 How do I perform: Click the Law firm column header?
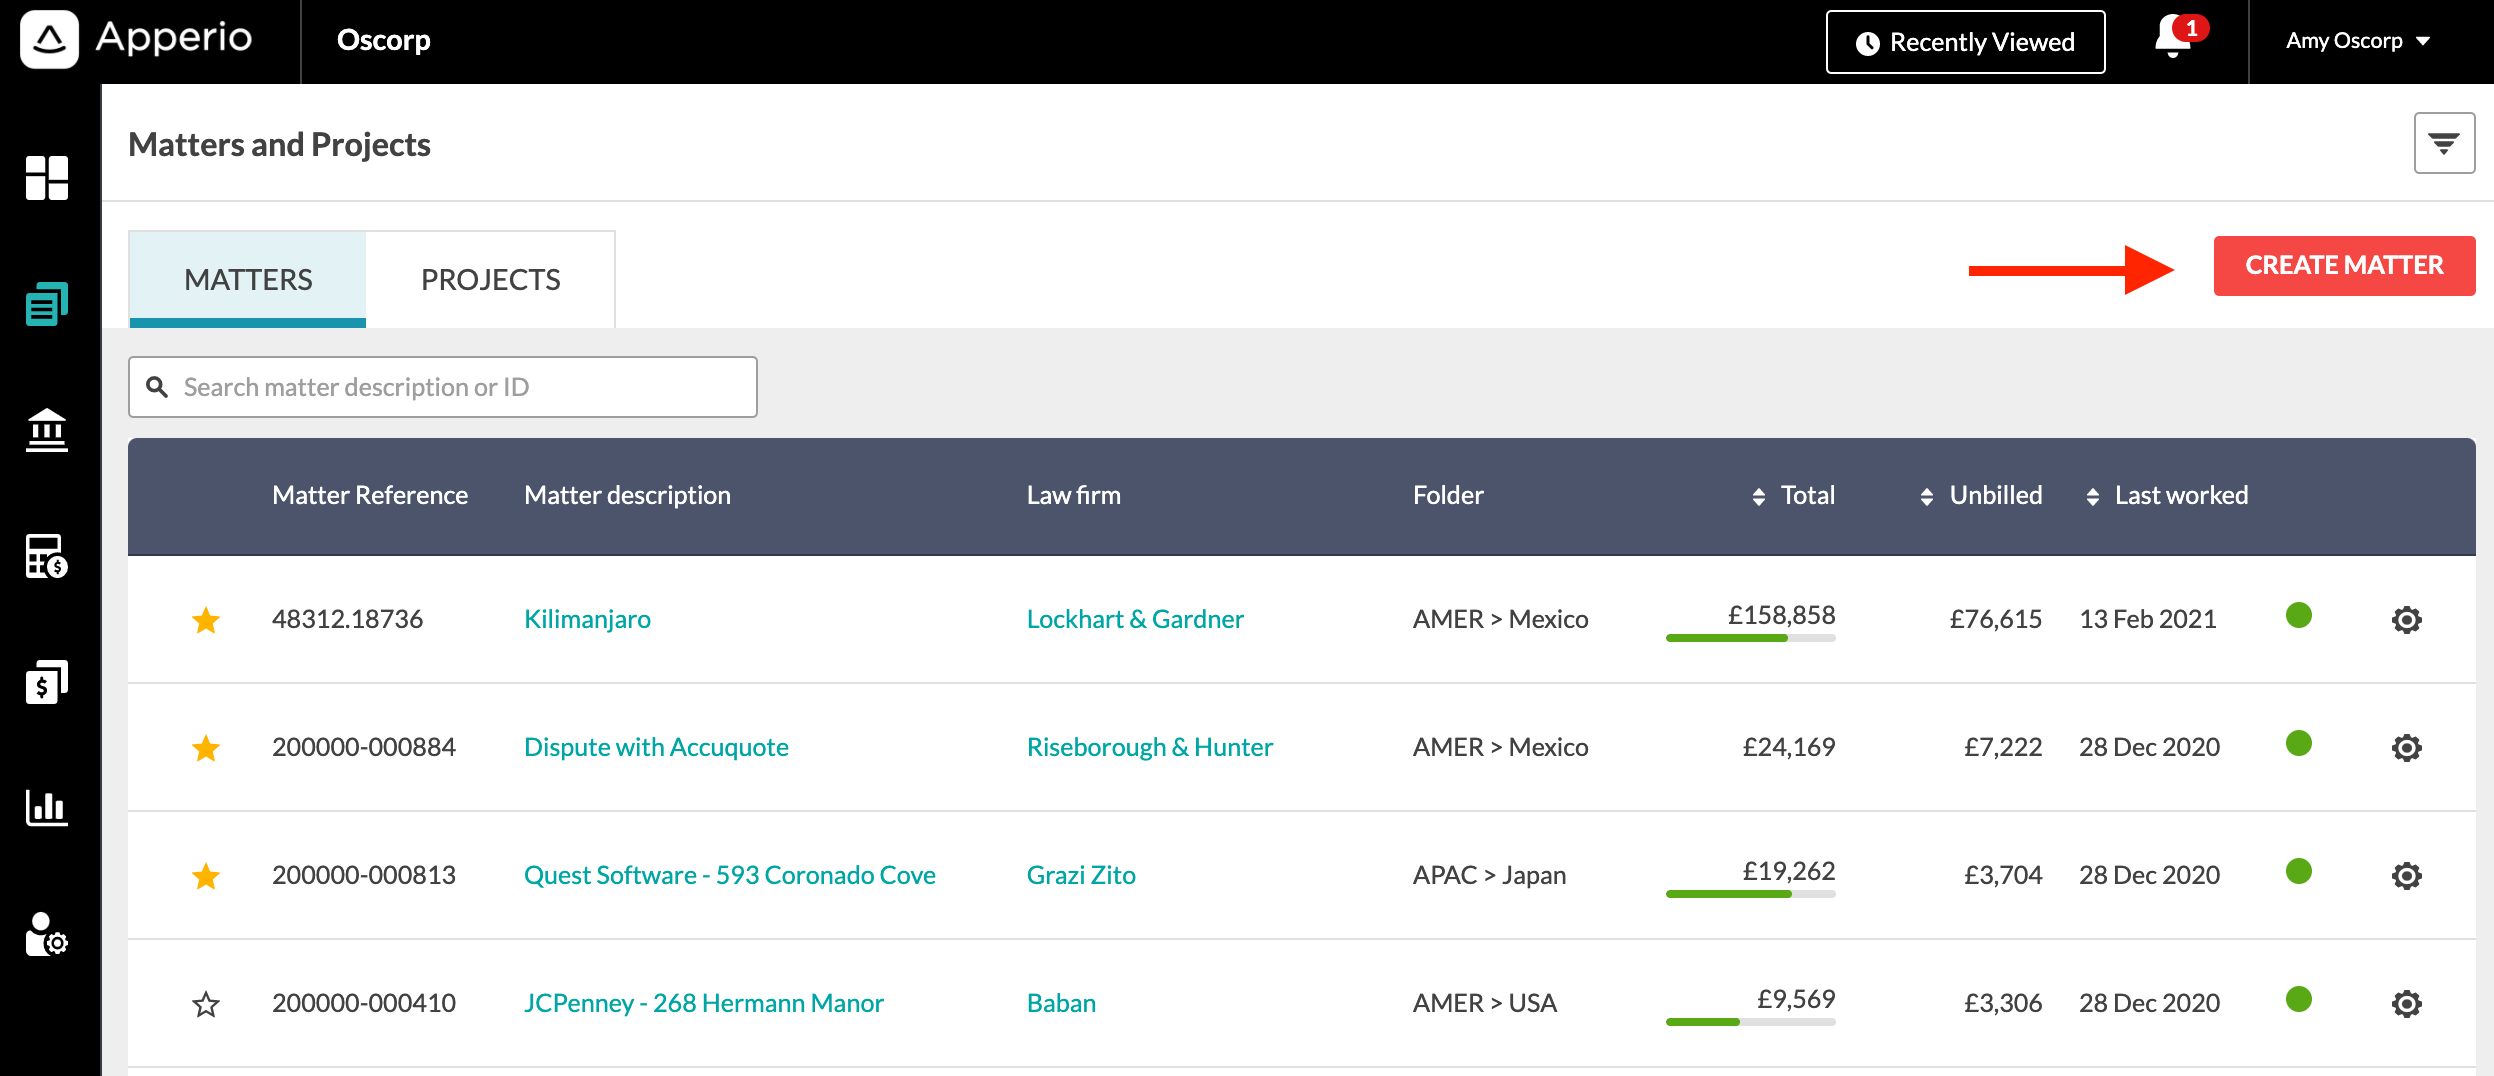tap(1074, 496)
